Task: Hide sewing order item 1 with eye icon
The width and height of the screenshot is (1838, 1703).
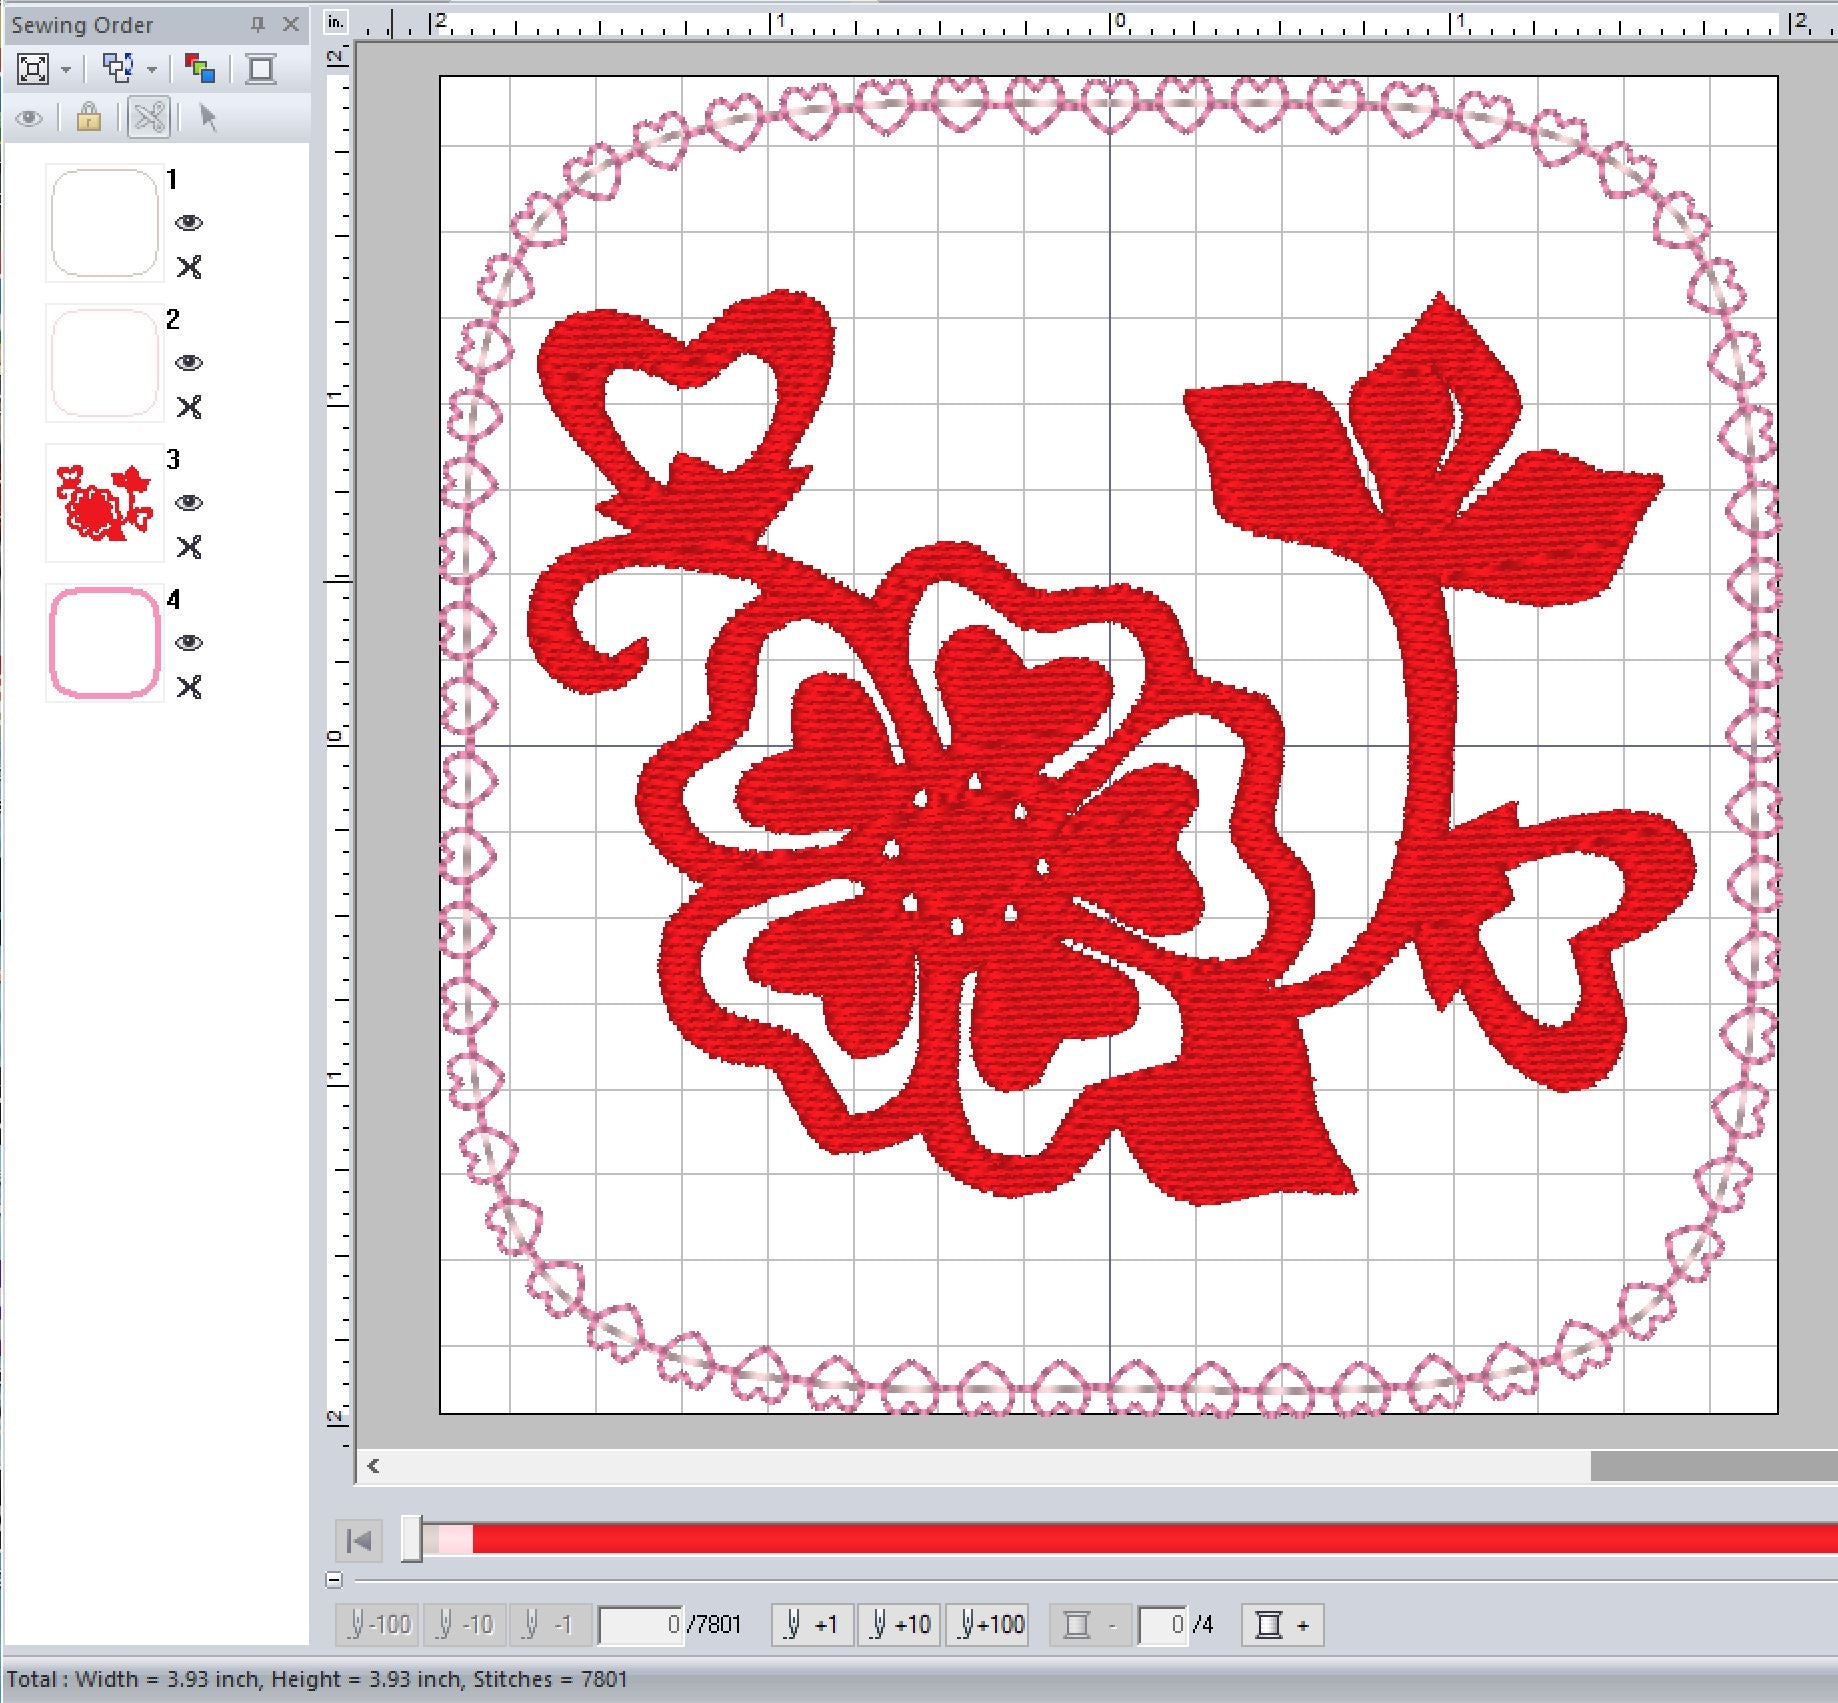Action: [188, 223]
